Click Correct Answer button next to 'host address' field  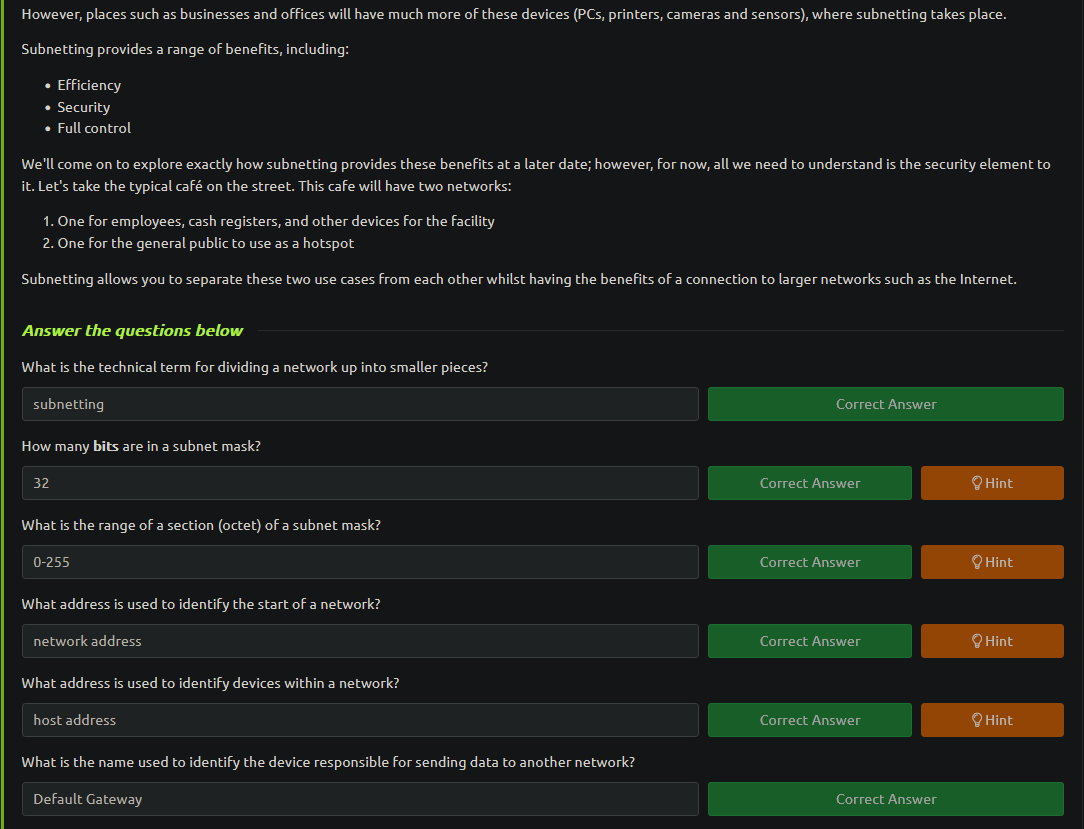click(810, 719)
